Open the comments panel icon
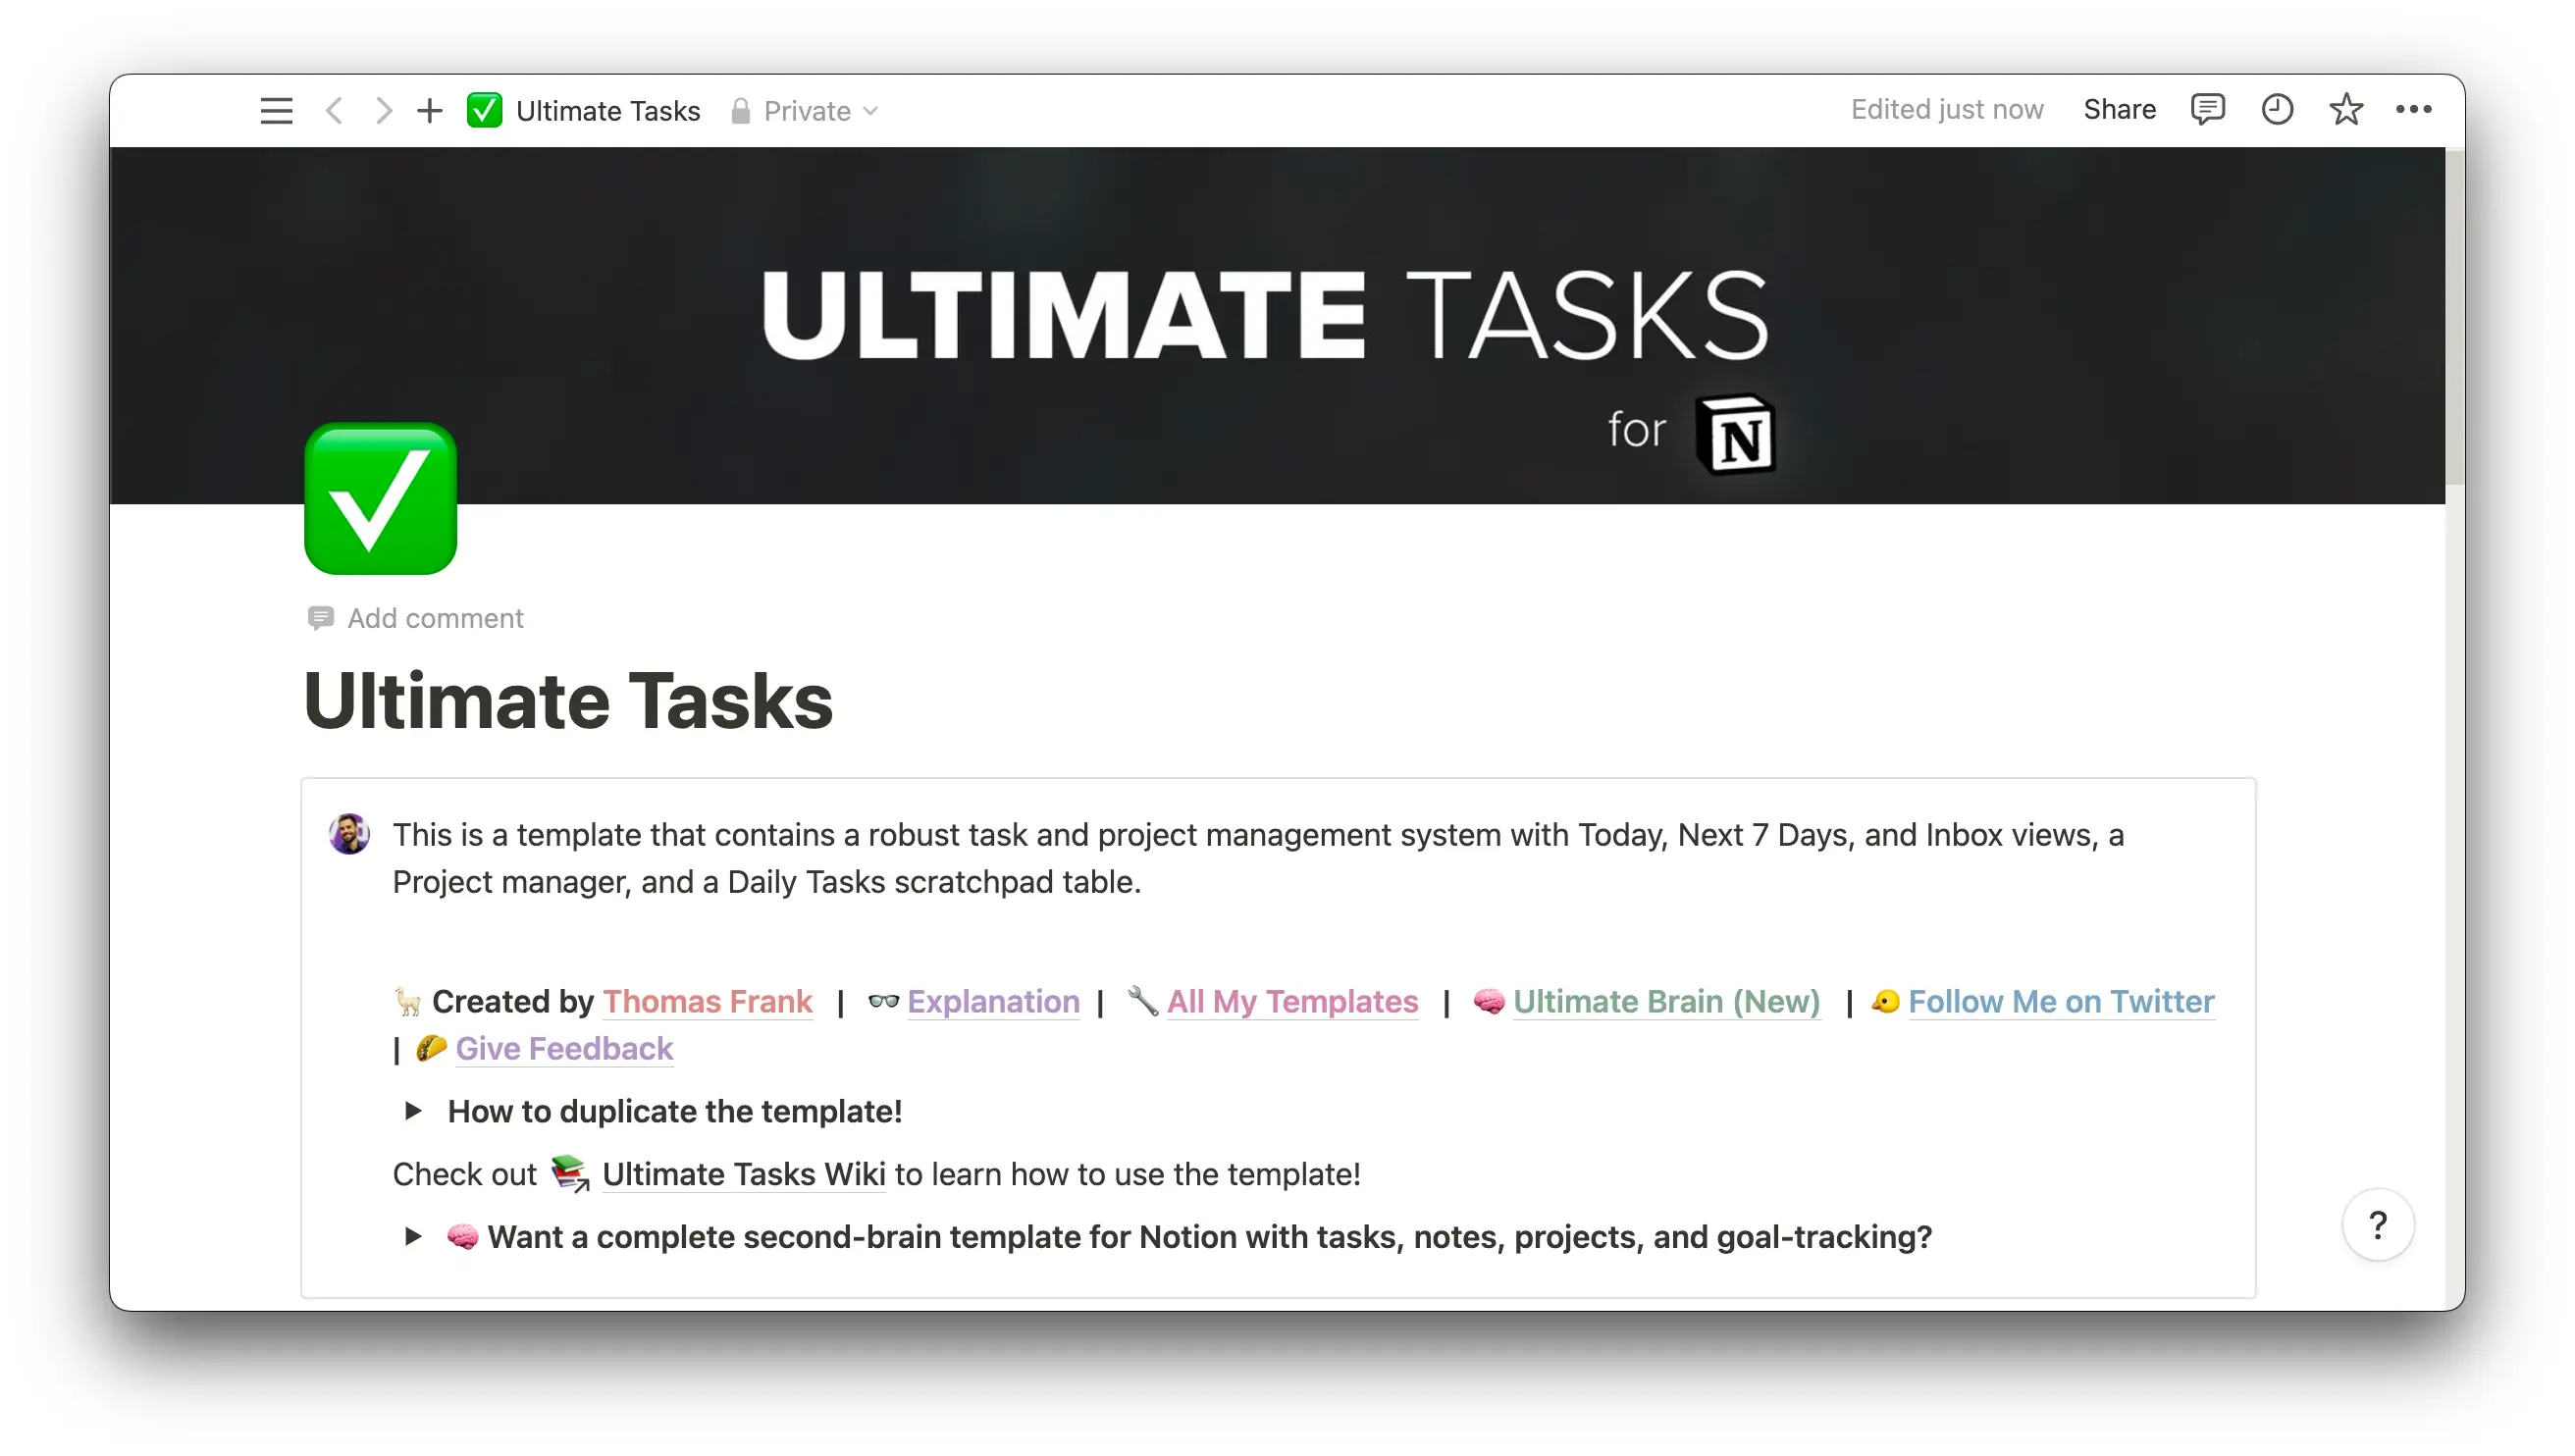The height and width of the screenshot is (1456, 2575). click(x=2207, y=109)
